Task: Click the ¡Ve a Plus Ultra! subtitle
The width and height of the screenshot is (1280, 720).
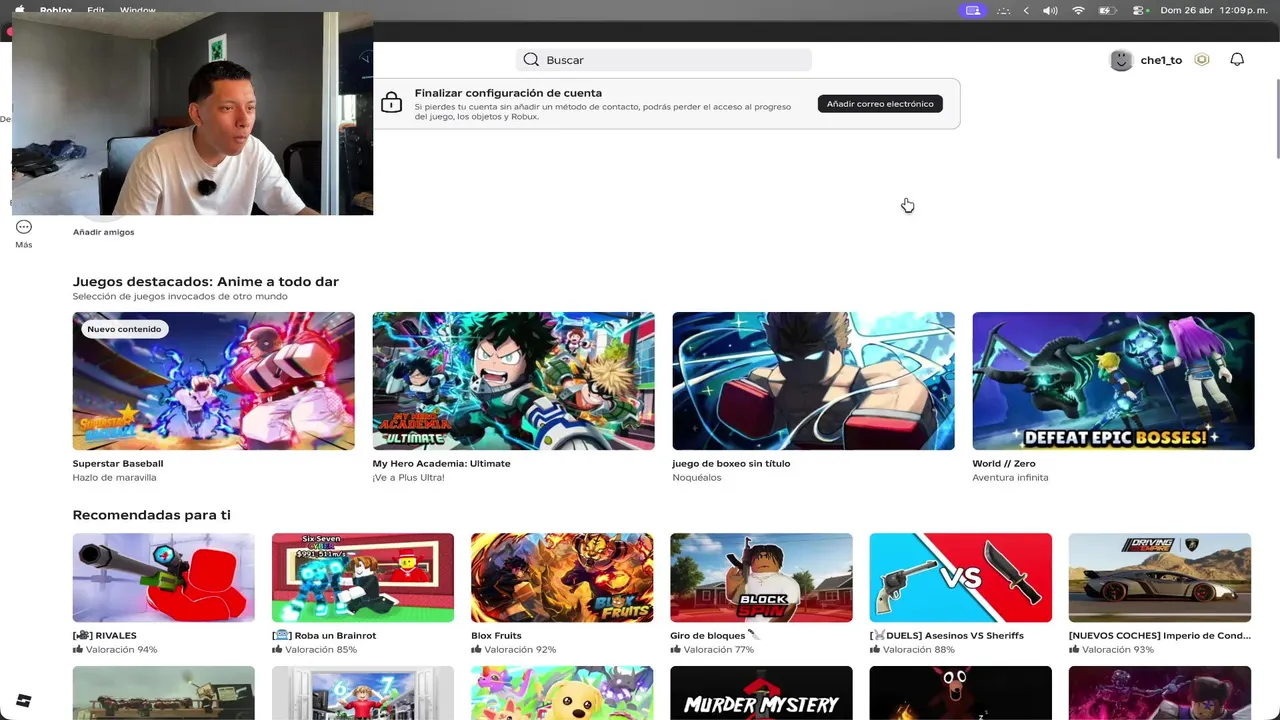Action: pyautogui.click(x=408, y=478)
